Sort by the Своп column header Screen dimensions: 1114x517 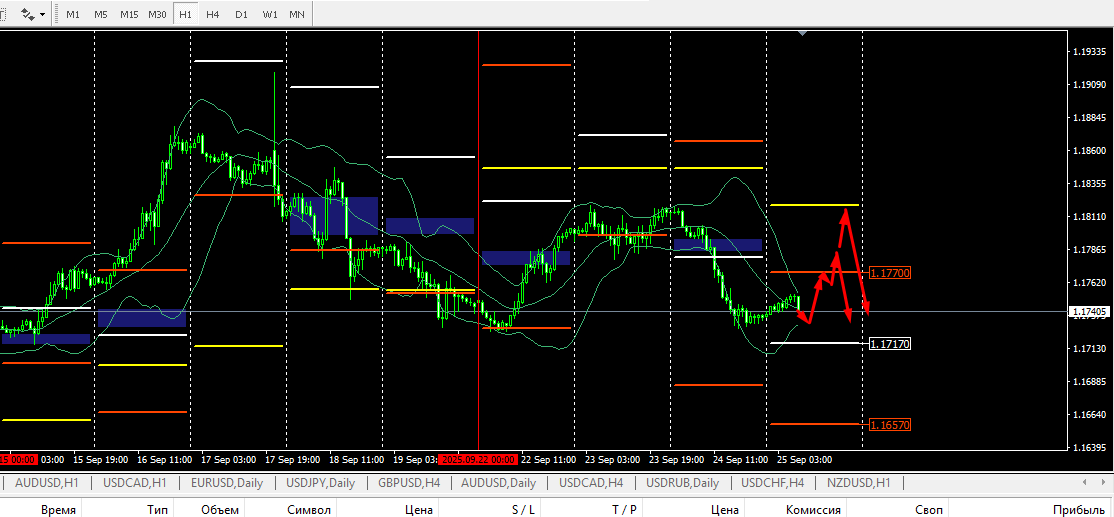[x=929, y=509]
